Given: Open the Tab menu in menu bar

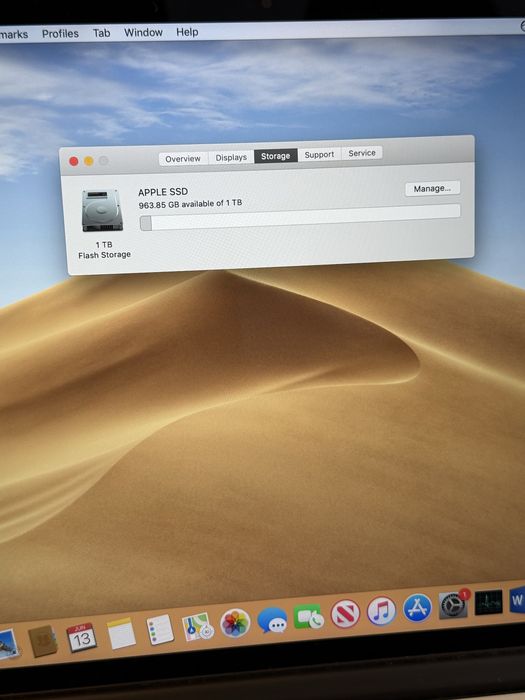Looking at the screenshot, I should point(102,33).
